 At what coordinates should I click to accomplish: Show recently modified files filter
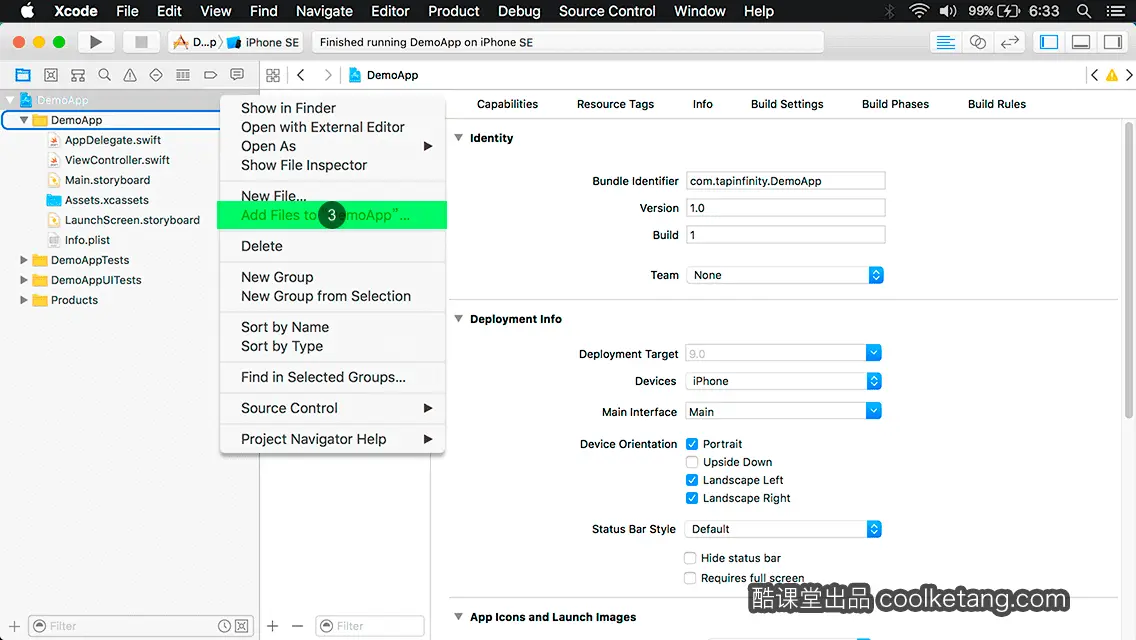[x=225, y=626]
